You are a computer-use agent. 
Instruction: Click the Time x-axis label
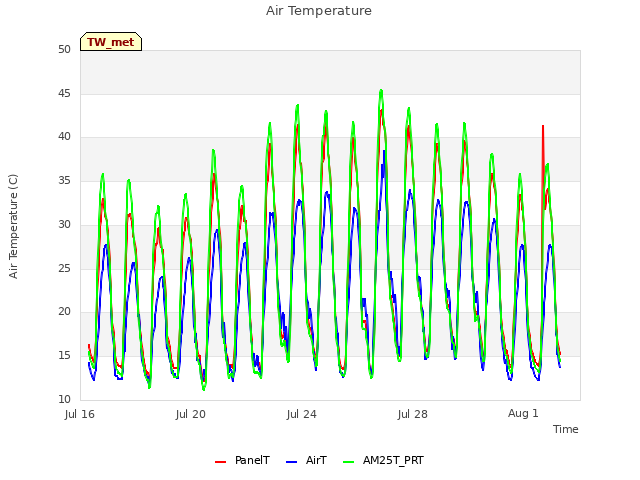565,429
